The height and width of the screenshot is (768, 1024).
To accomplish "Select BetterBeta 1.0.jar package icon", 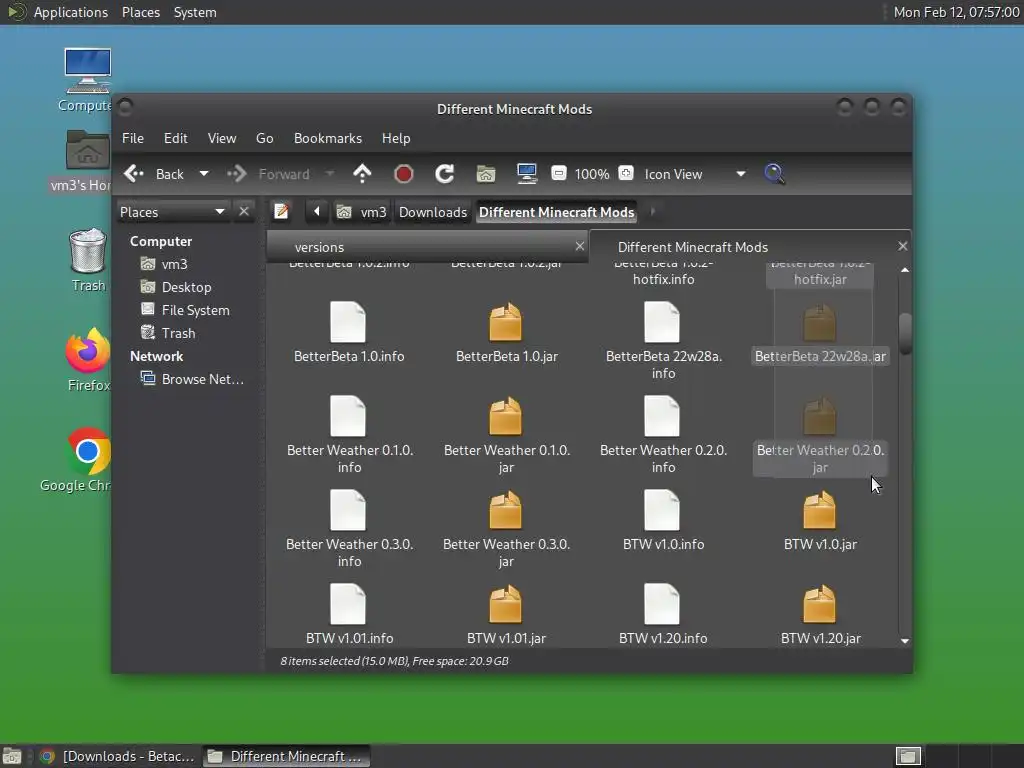I will click(x=505, y=322).
